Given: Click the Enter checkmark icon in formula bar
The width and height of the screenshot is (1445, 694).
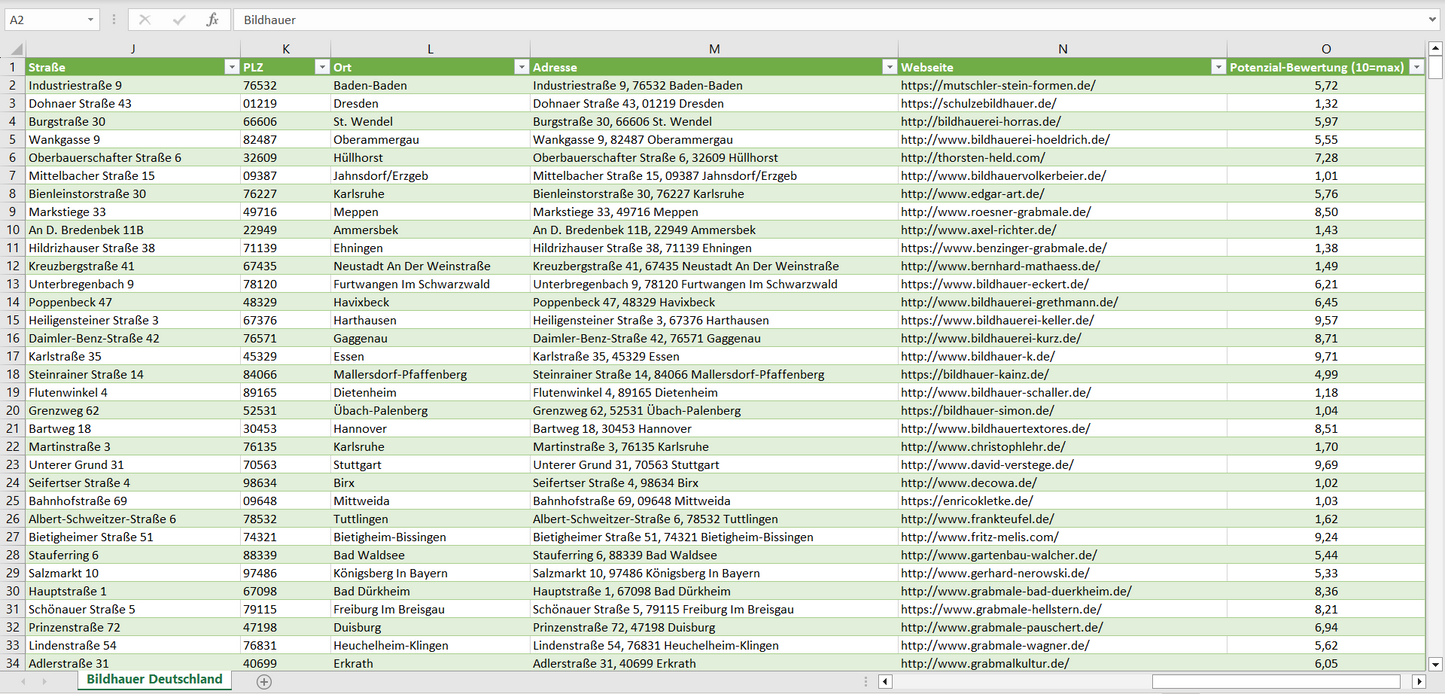Looking at the screenshot, I should [x=179, y=20].
